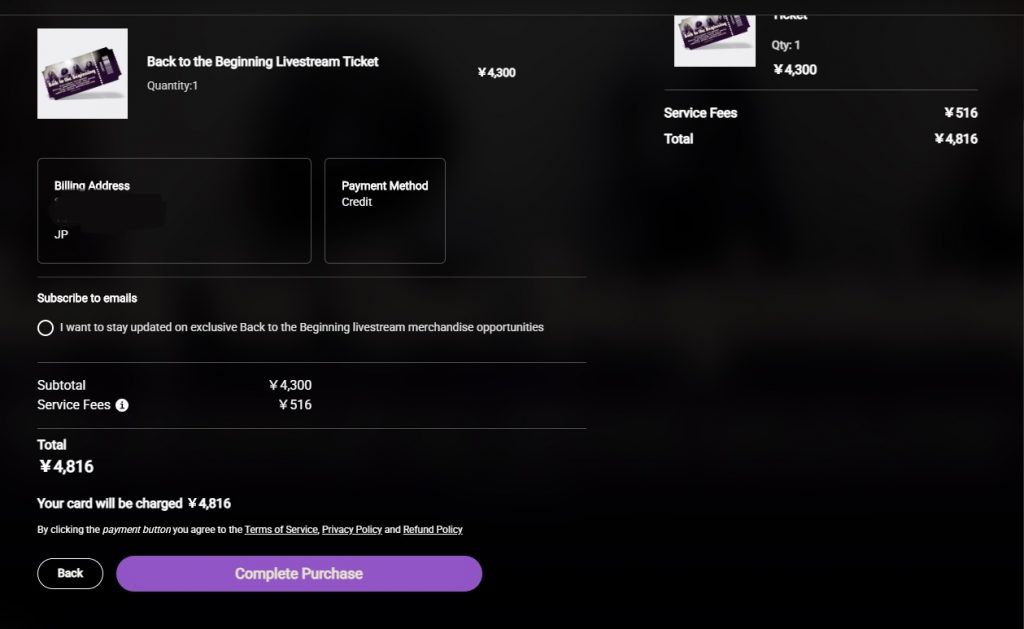
Task: Open the Refund Policy link
Action: pos(432,530)
